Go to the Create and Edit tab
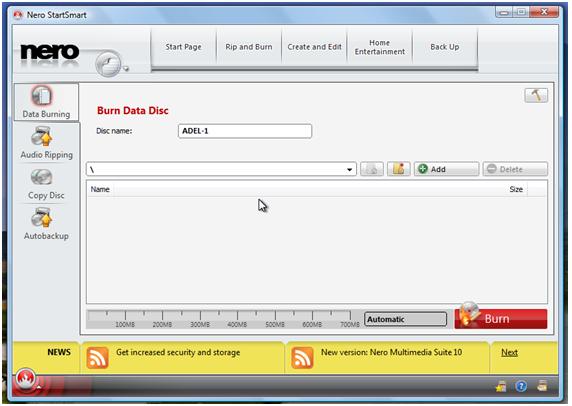 pyautogui.click(x=314, y=47)
